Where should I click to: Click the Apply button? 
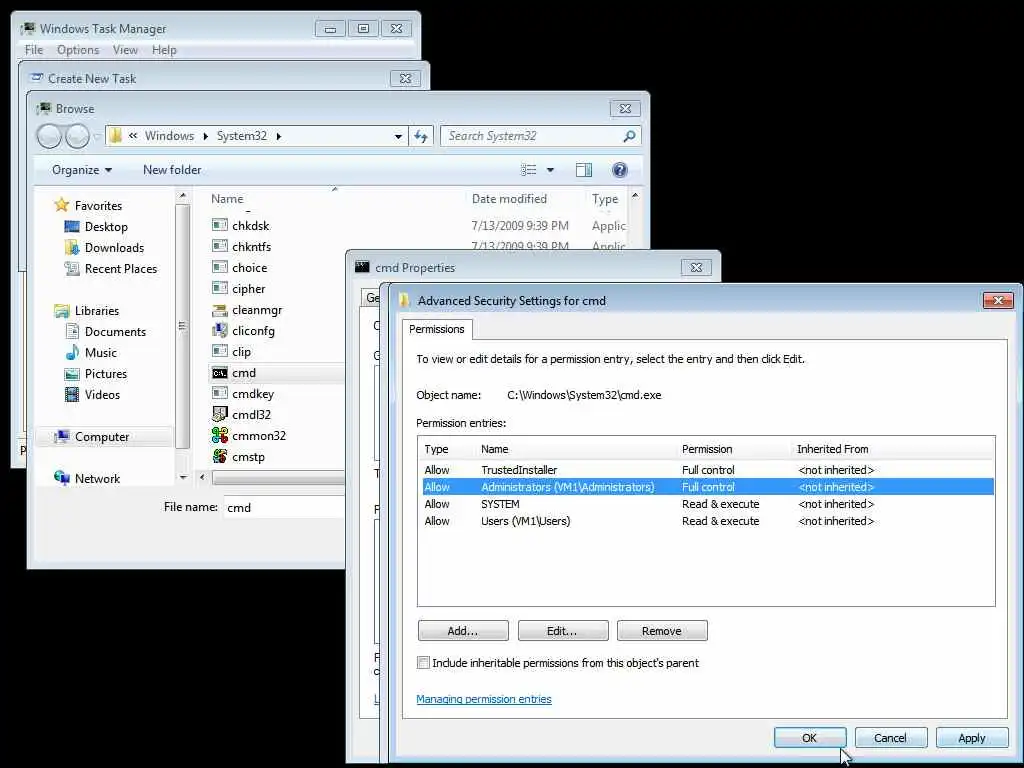click(x=972, y=738)
